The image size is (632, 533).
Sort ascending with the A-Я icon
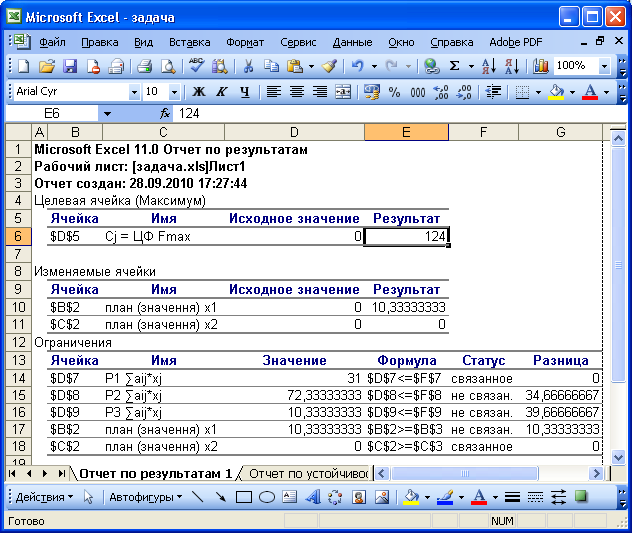pyautogui.click(x=489, y=66)
